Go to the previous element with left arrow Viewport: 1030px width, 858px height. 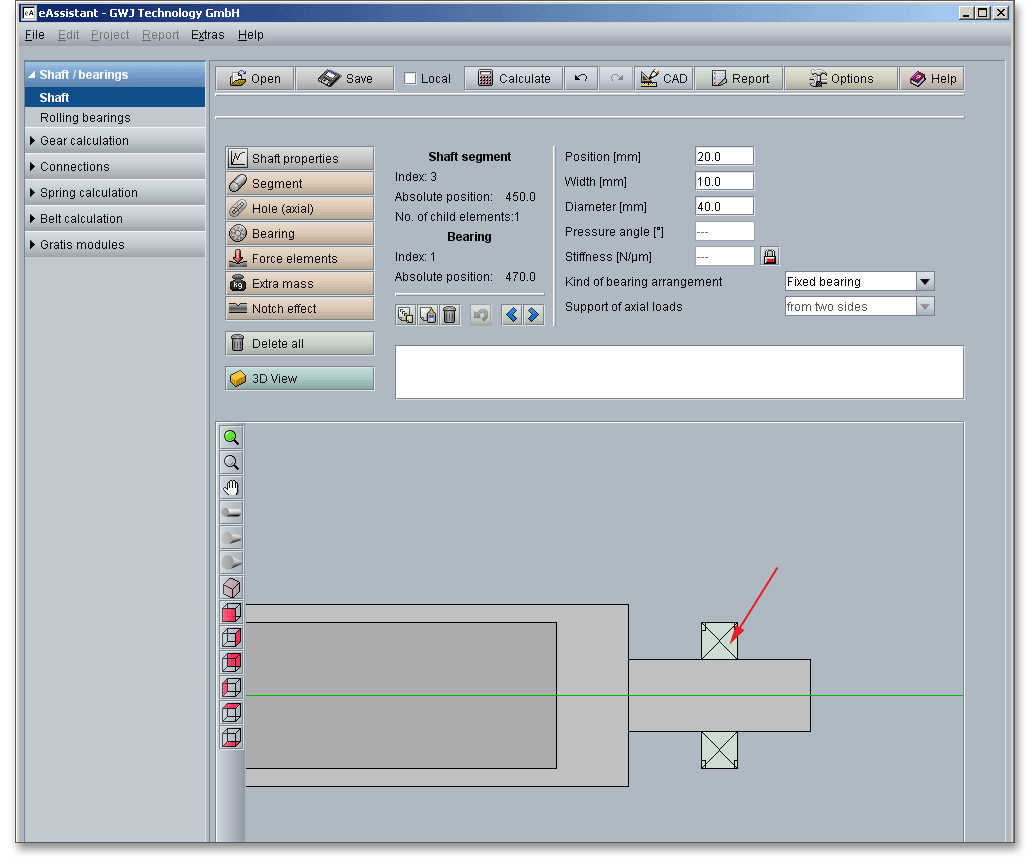click(512, 315)
